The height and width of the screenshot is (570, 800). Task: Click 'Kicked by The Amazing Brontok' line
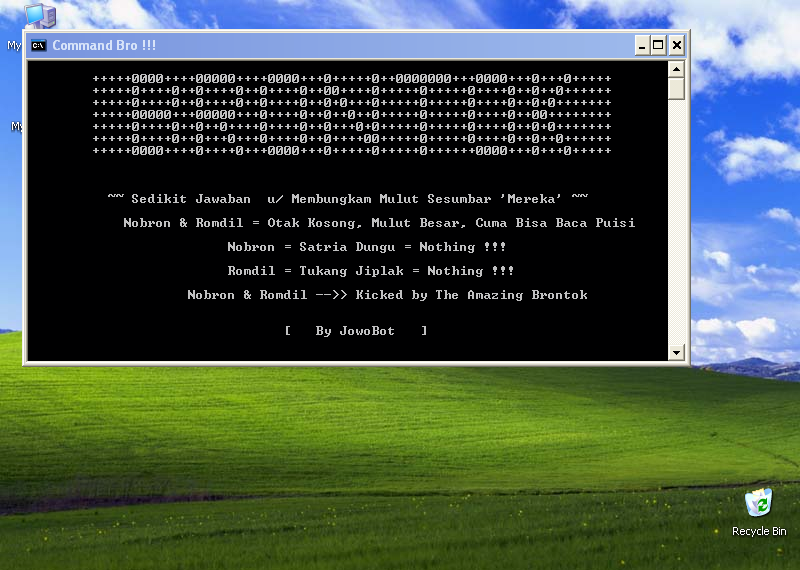pyautogui.click(x=387, y=295)
